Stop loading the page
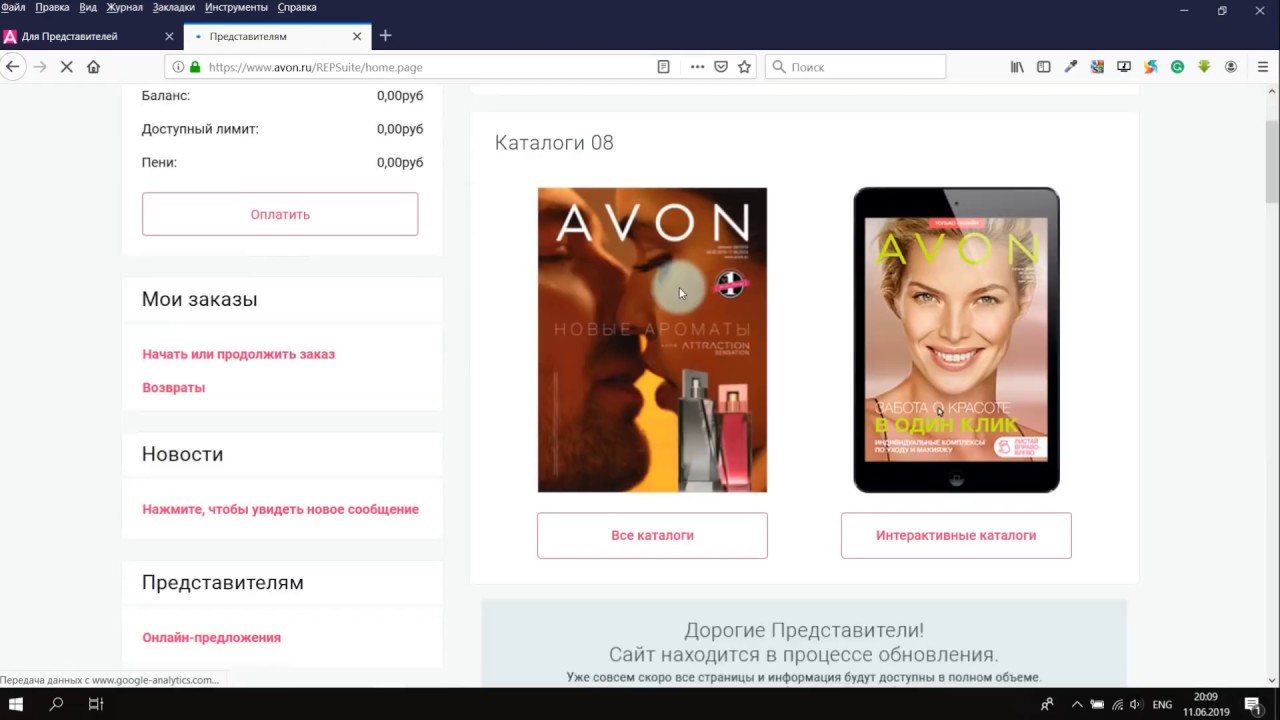The width and height of the screenshot is (1280, 720). [x=67, y=67]
